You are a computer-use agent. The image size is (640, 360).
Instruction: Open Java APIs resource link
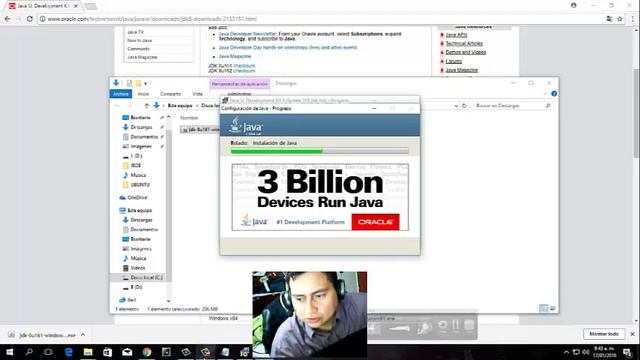pos(456,35)
